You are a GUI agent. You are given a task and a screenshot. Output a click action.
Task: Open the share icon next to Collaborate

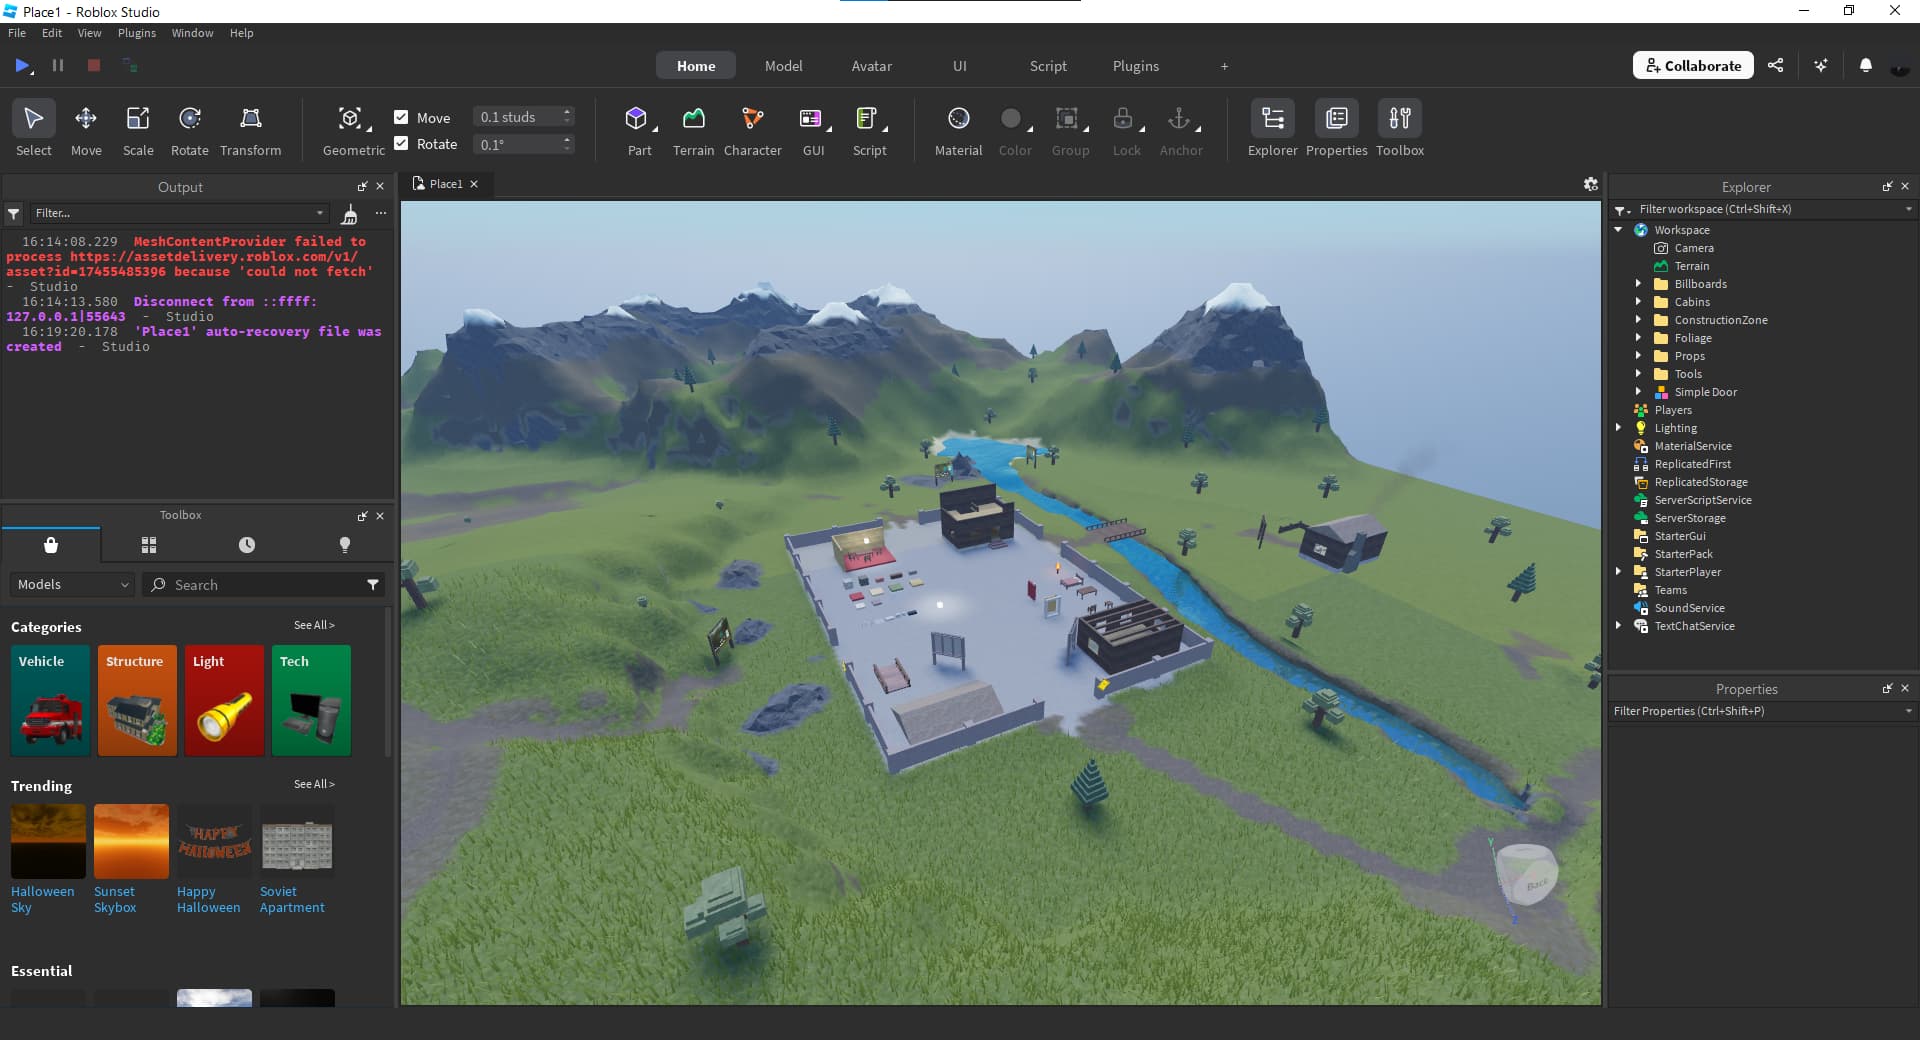tap(1775, 65)
